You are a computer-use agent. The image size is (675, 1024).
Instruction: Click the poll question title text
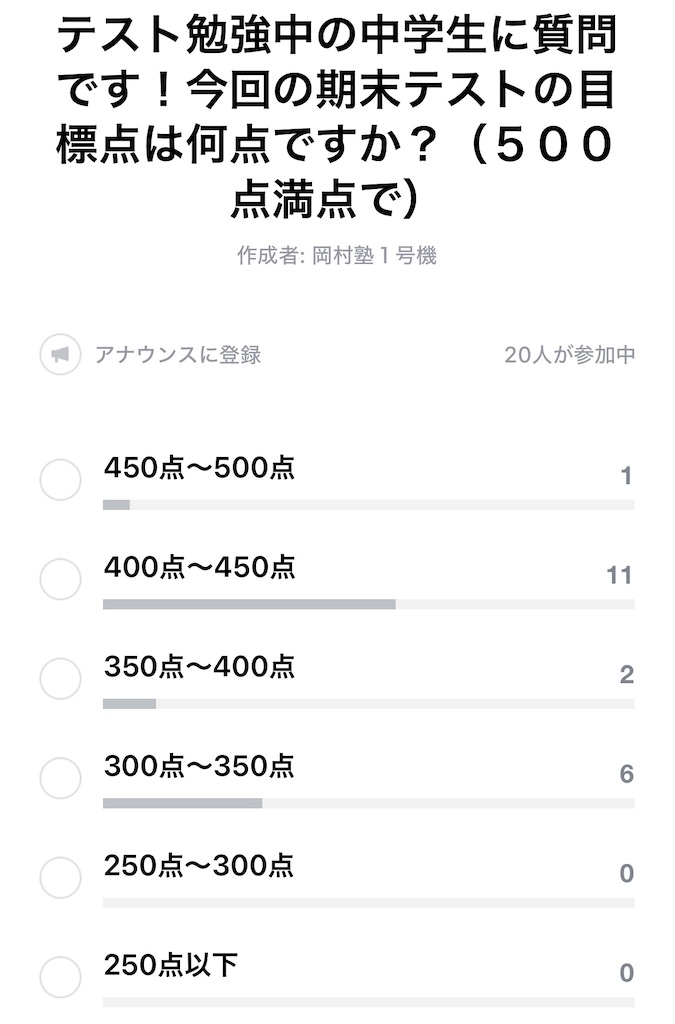pyautogui.click(x=337, y=116)
